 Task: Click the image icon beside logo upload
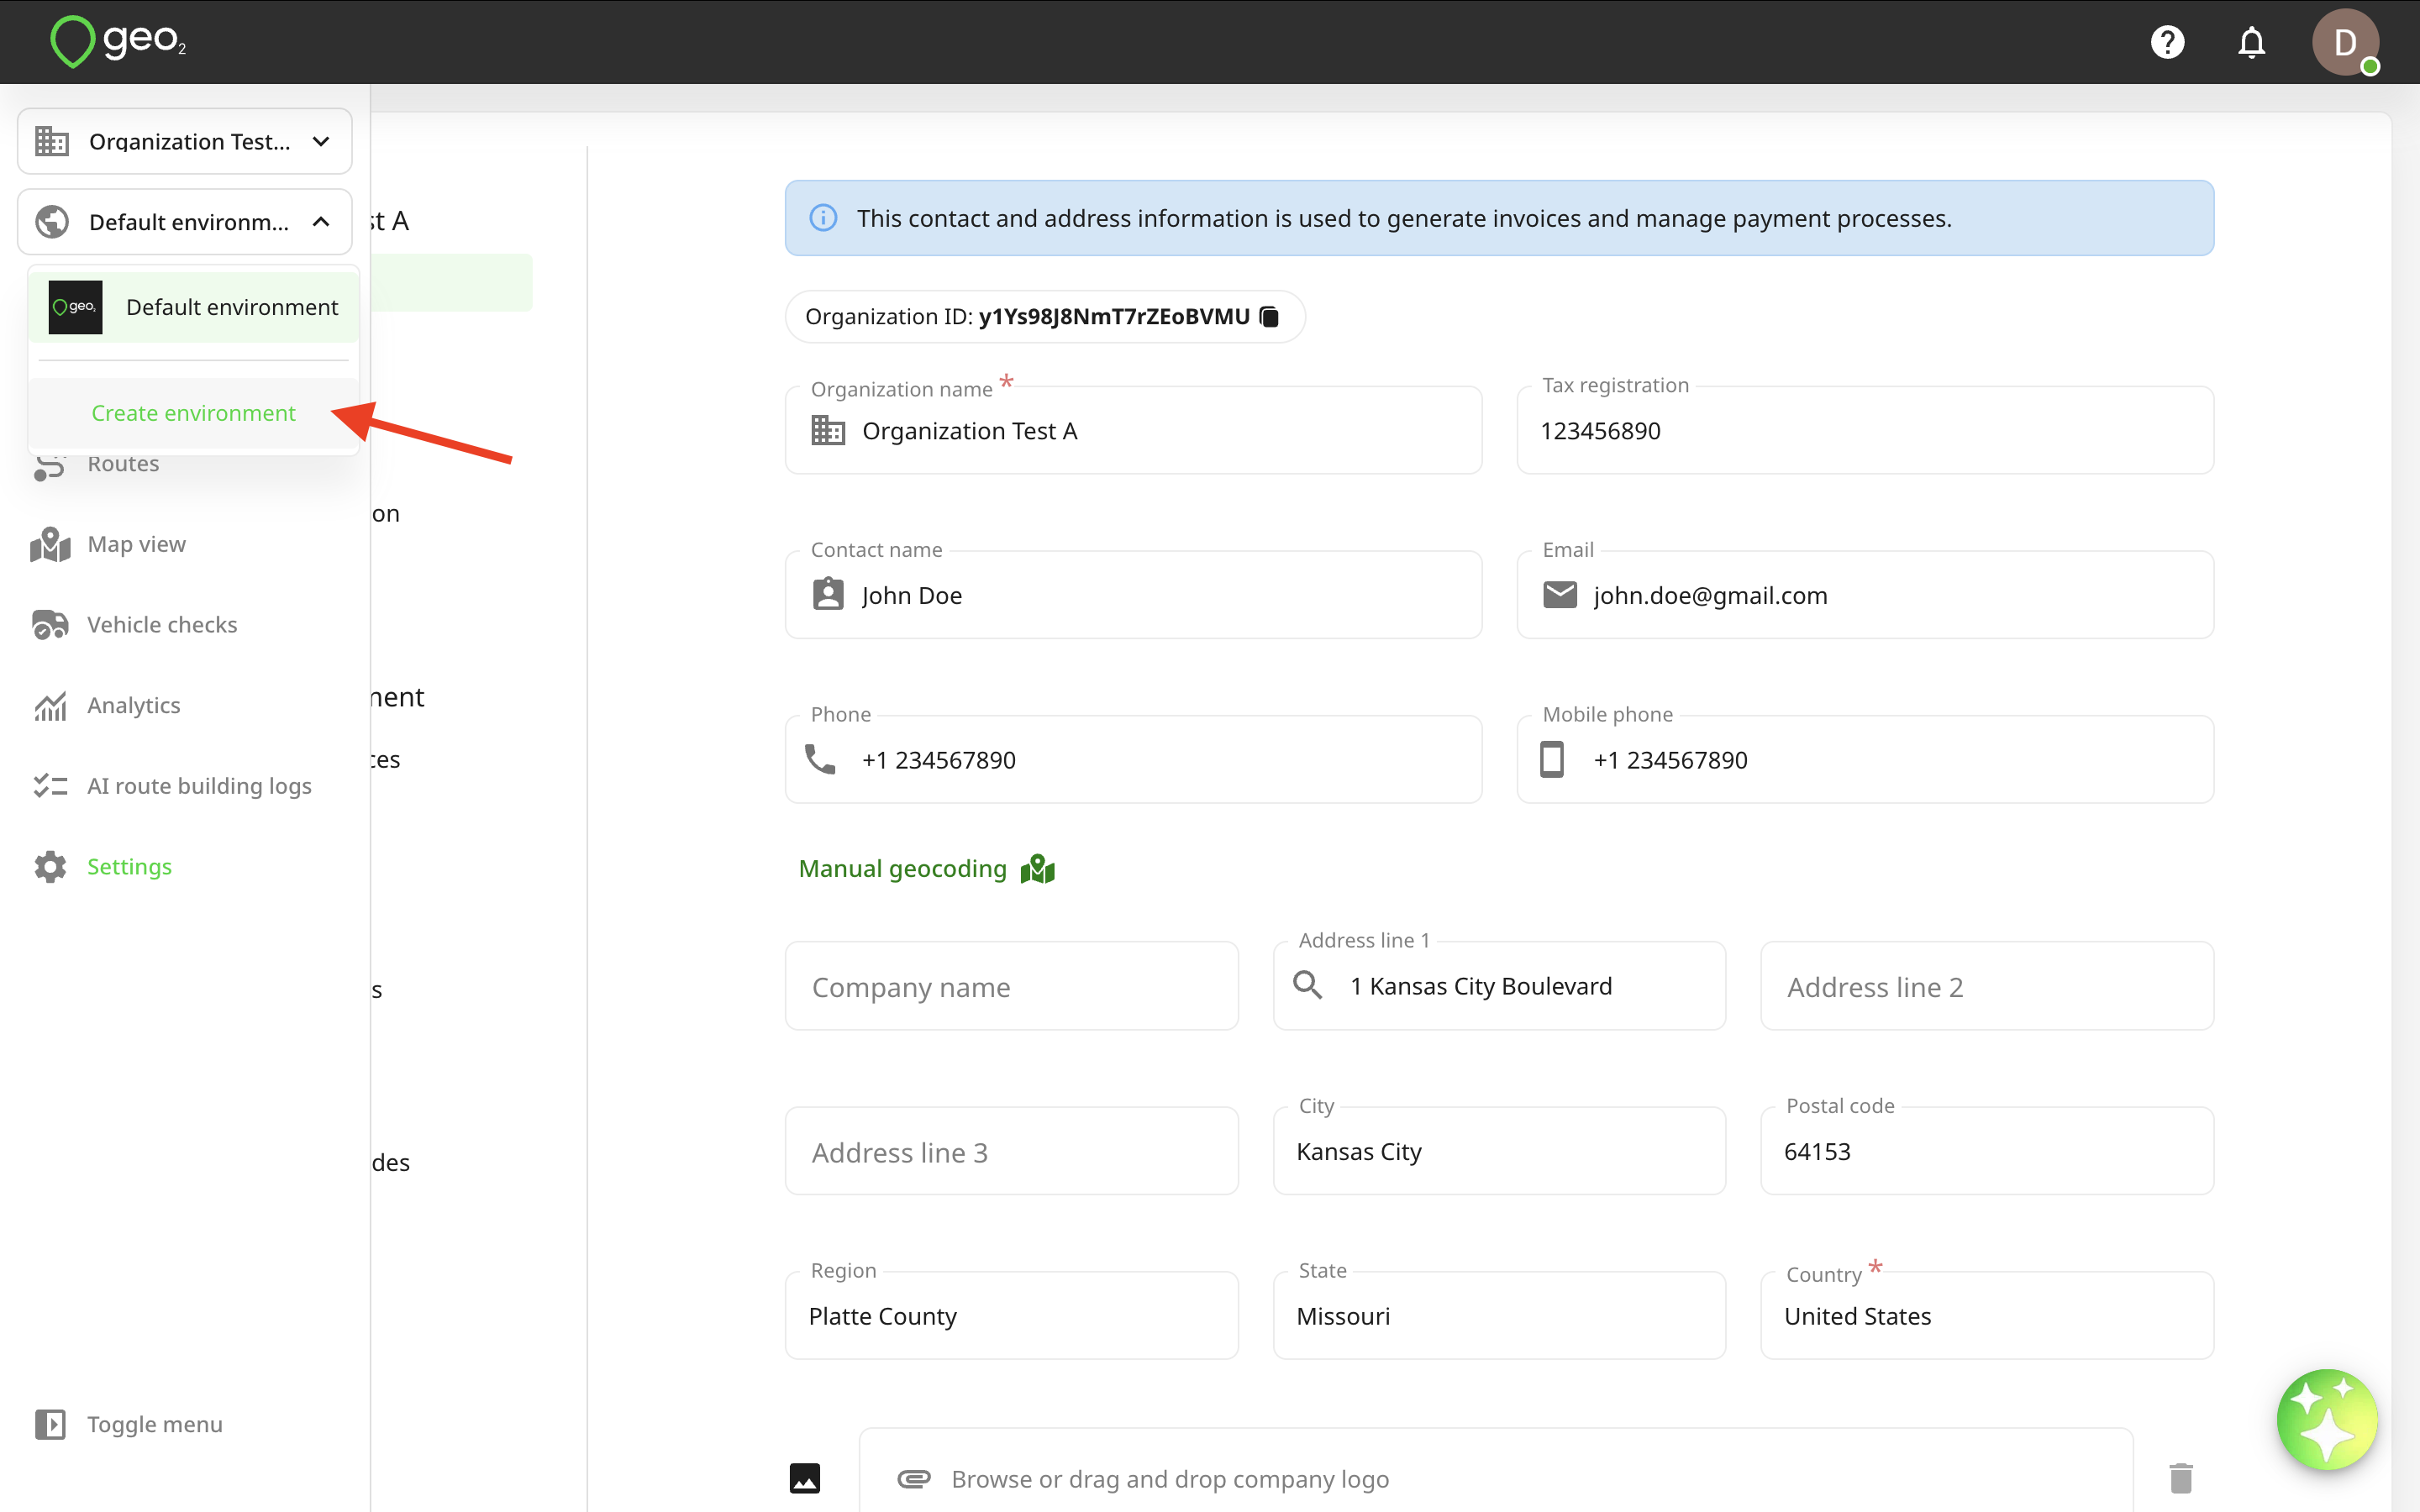pos(805,1478)
